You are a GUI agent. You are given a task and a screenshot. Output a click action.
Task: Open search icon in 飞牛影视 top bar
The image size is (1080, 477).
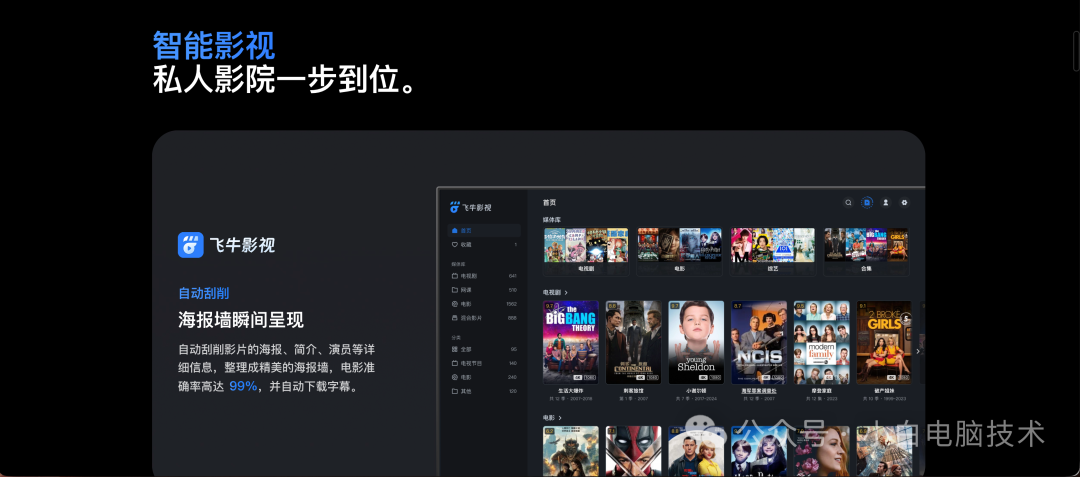[x=849, y=202]
